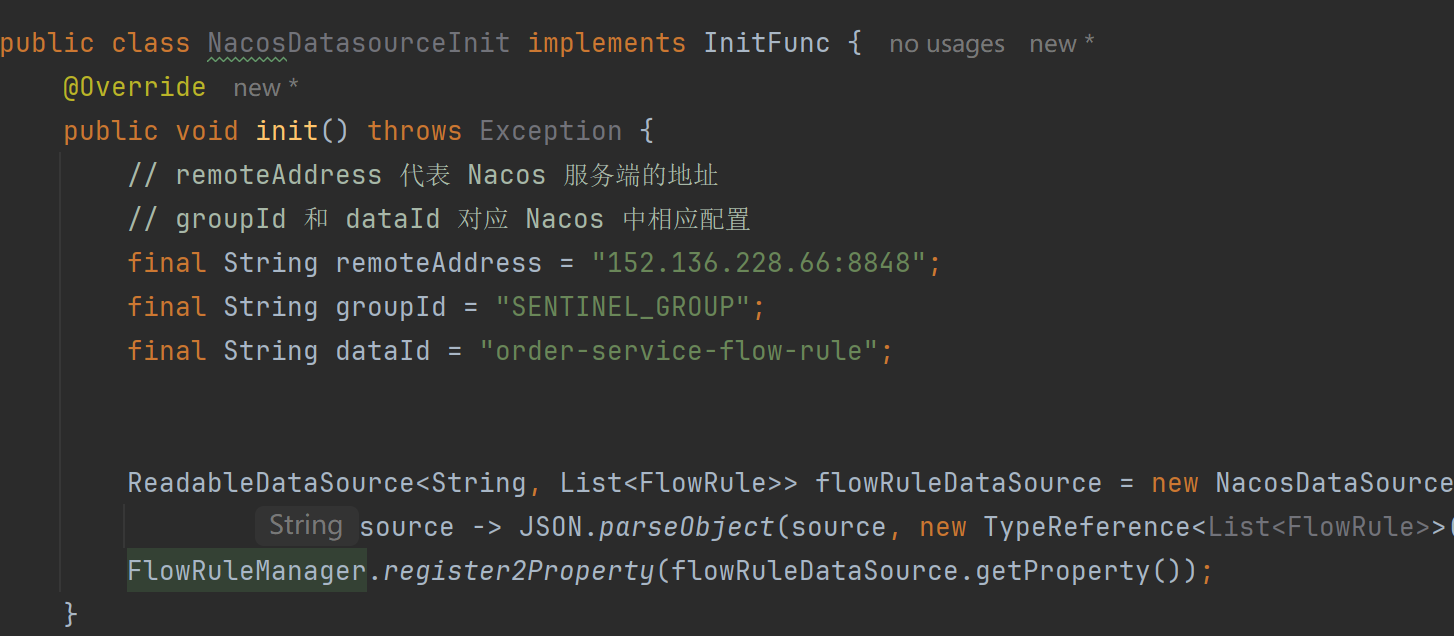Click the register2Property method call

point(519,571)
